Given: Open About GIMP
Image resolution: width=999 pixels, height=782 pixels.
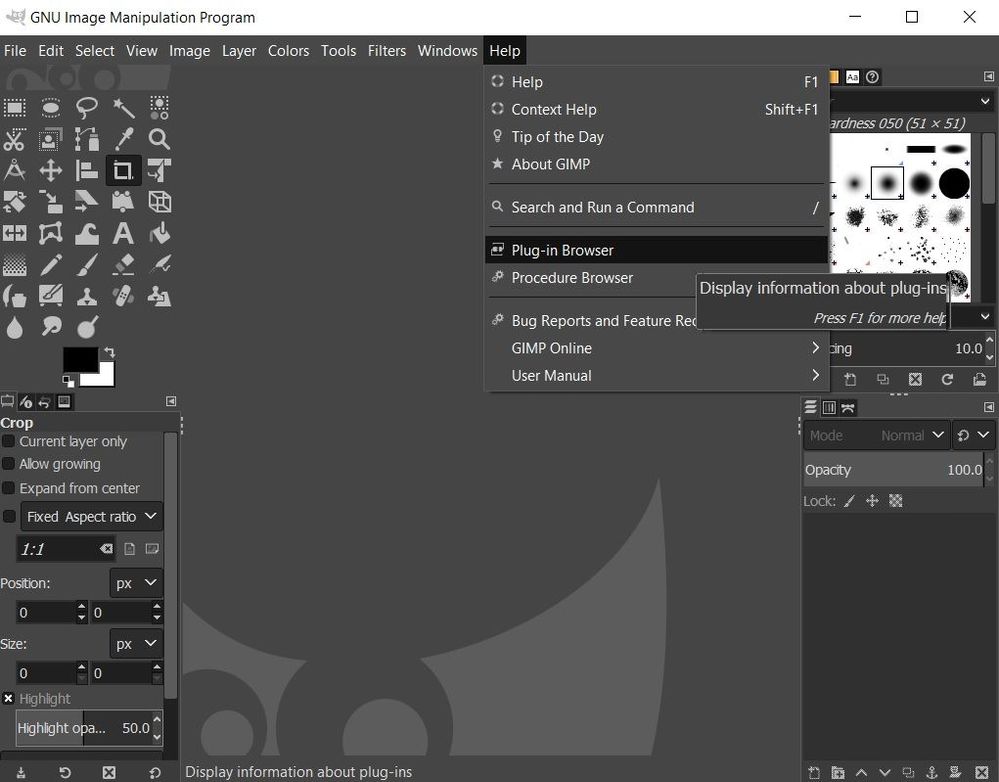Looking at the screenshot, I should coord(657,164).
